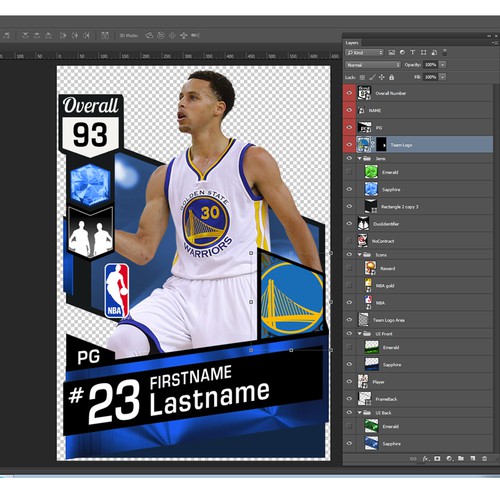This screenshot has height=500, width=500.
Task: Enable the type layer filter icon
Action: pyautogui.click(x=413, y=52)
